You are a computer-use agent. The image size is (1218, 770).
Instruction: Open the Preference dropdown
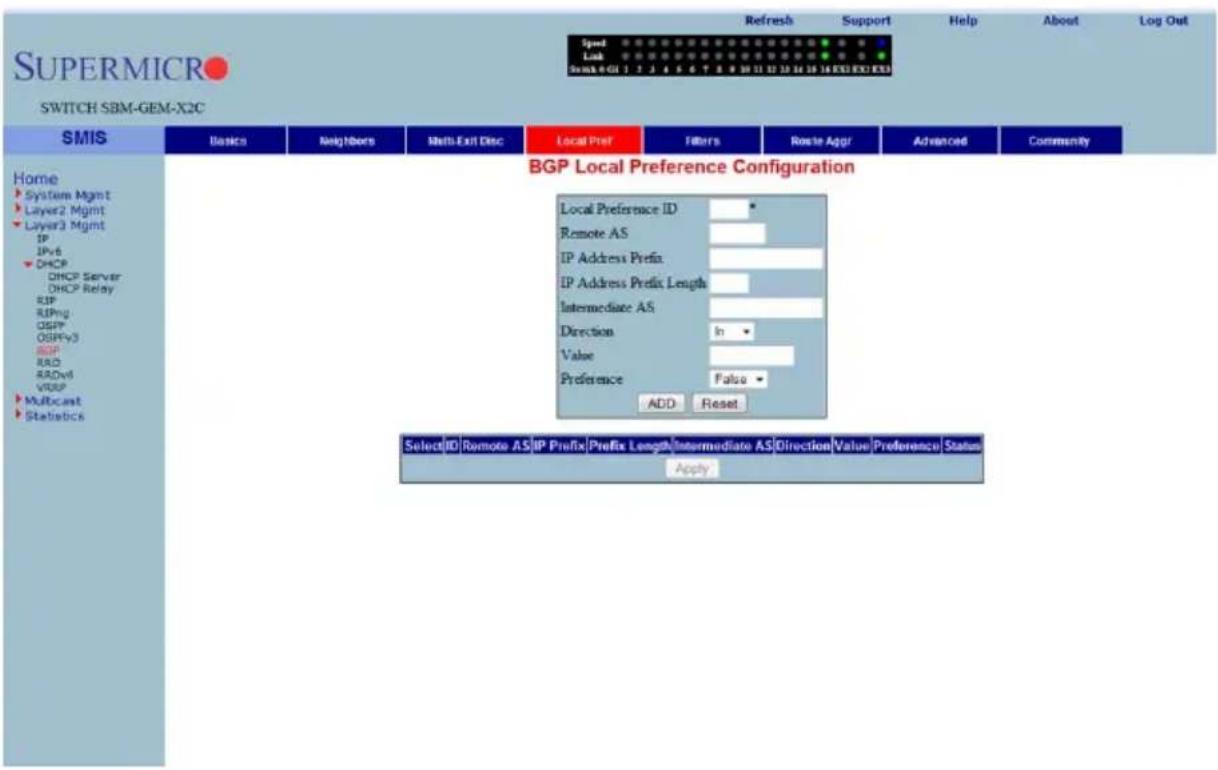738,379
